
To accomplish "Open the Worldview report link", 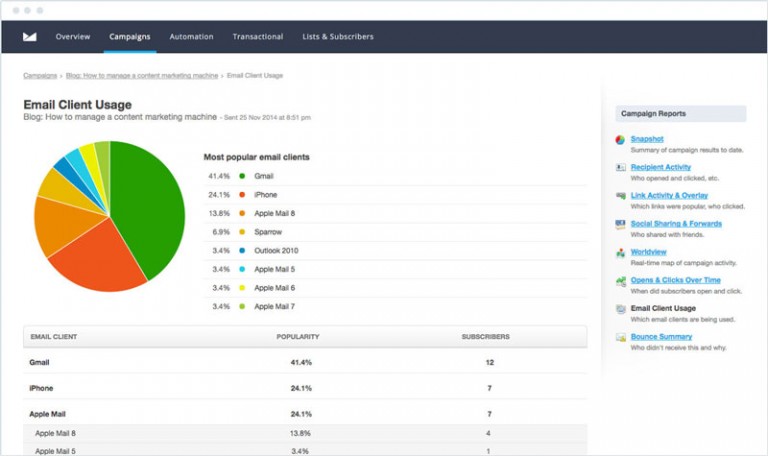I will click(648, 252).
